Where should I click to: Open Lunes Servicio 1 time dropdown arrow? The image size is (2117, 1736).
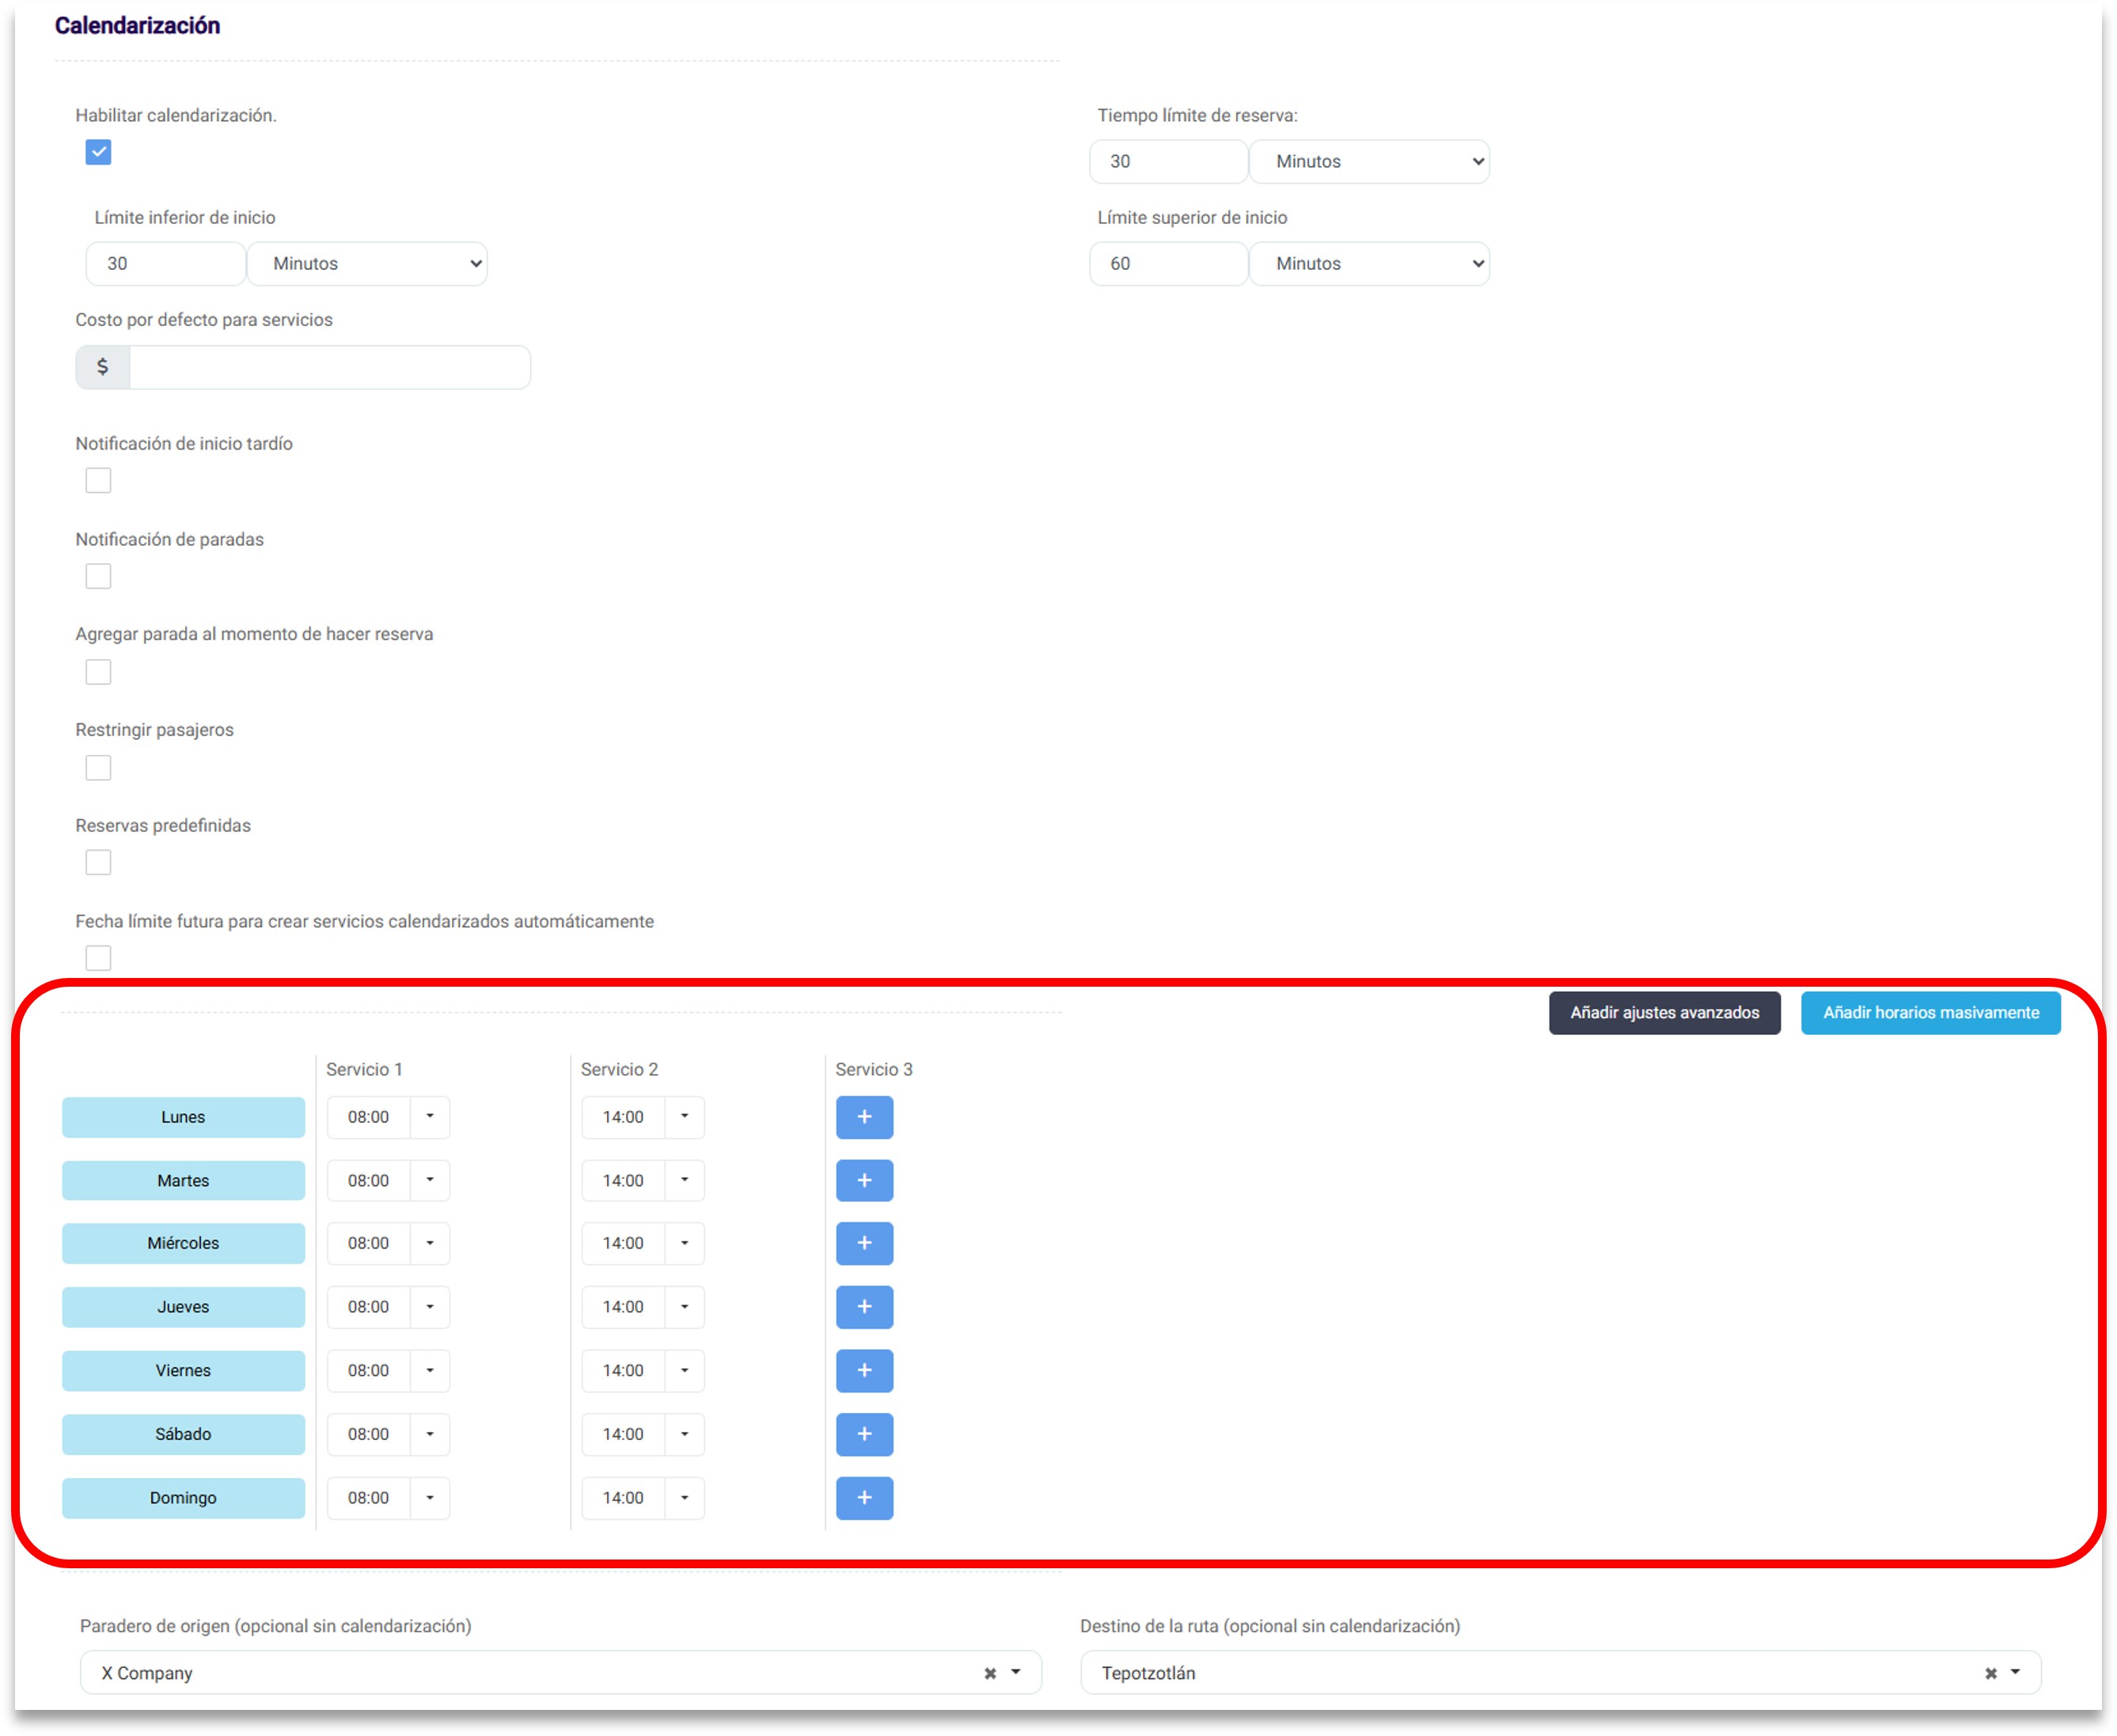pos(430,1117)
